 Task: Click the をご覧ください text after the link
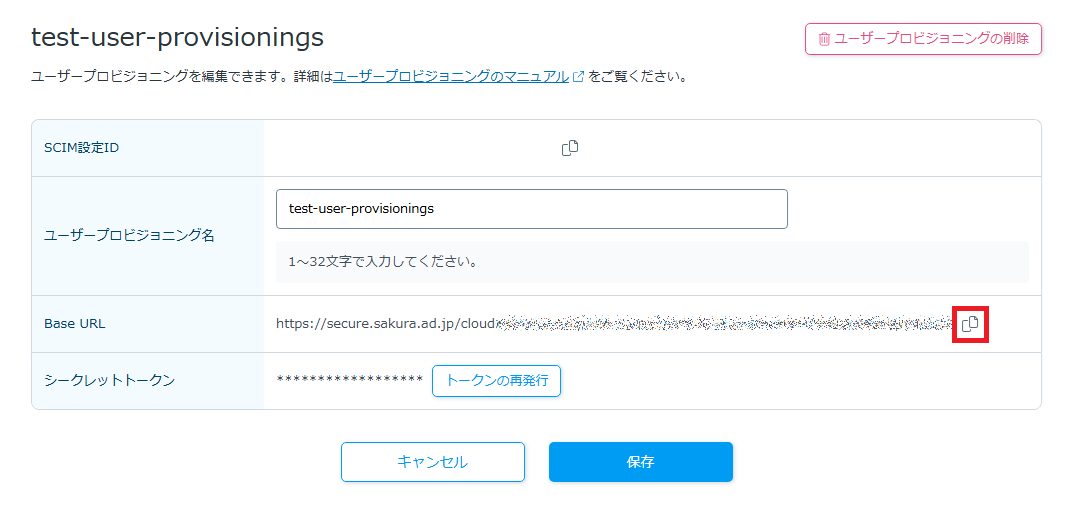point(638,76)
